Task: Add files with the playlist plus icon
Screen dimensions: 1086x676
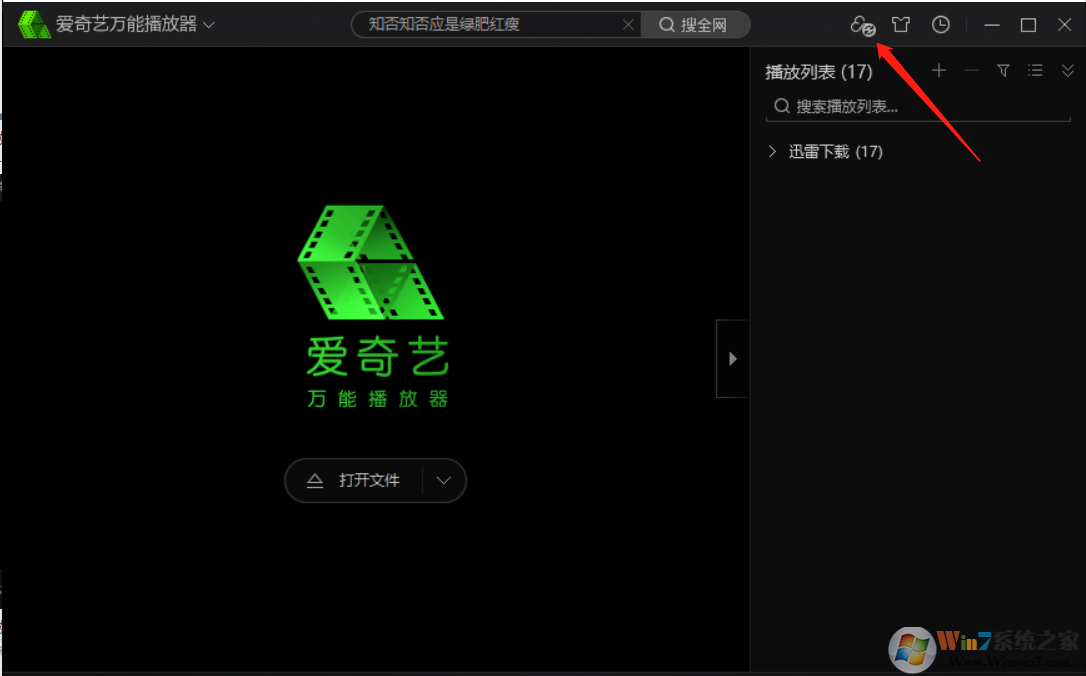Action: pyautogui.click(x=938, y=70)
